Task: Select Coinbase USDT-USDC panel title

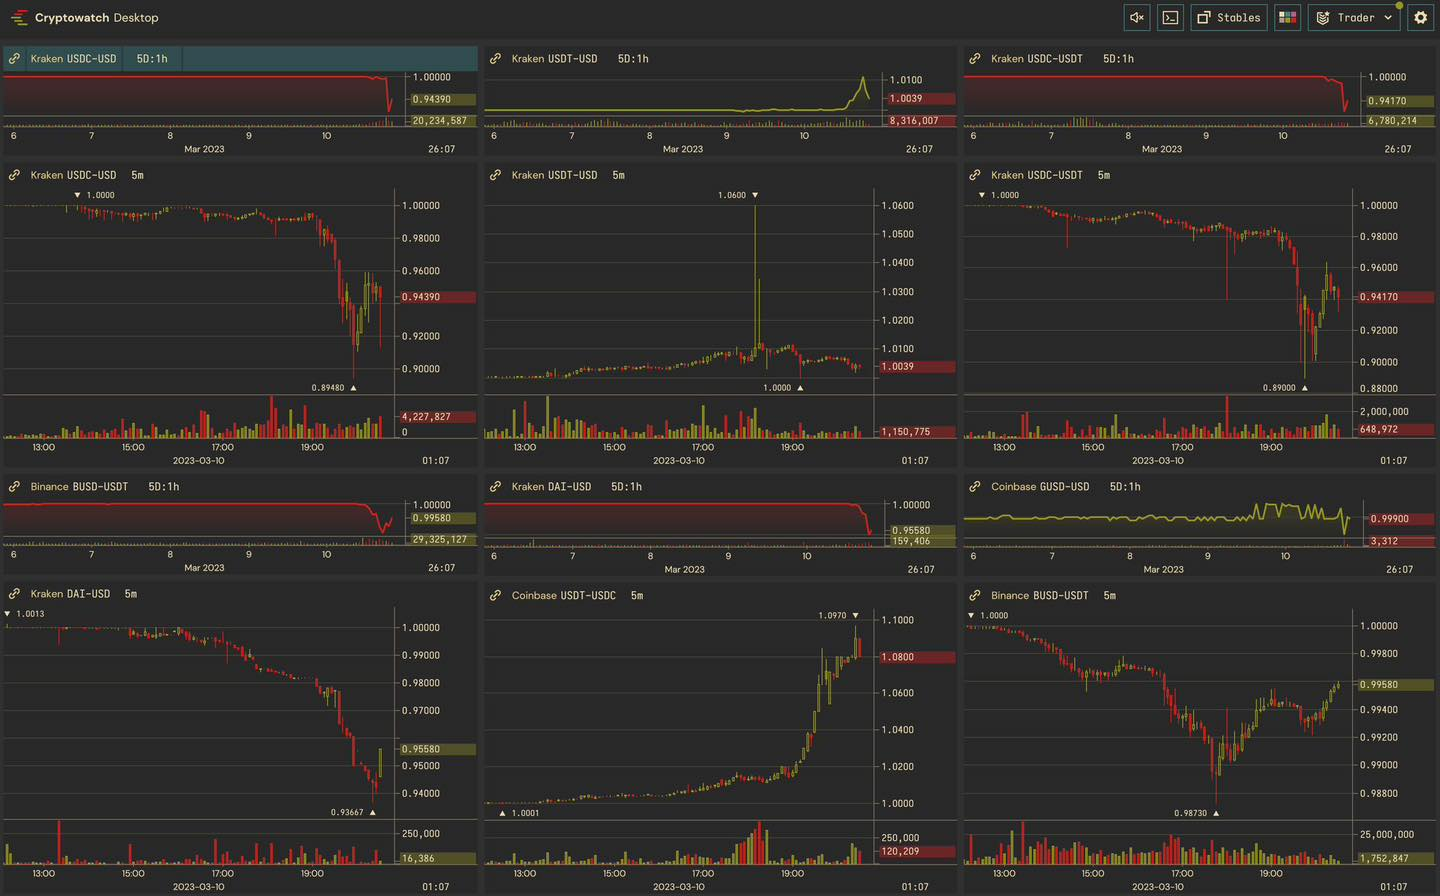Action: 564,595
